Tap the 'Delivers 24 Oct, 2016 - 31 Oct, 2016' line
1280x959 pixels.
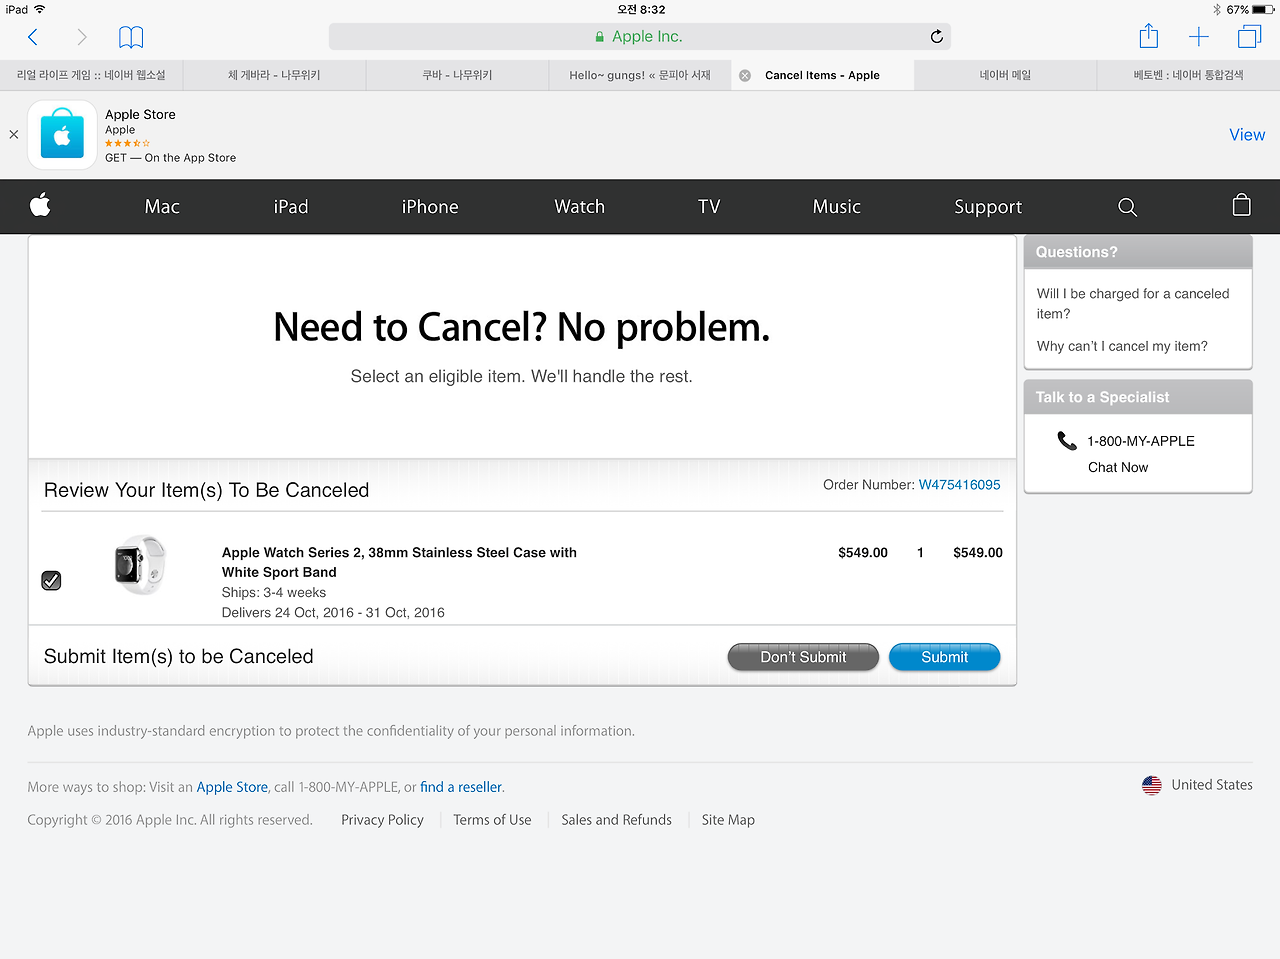pyautogui.click(x=333, y=613)
